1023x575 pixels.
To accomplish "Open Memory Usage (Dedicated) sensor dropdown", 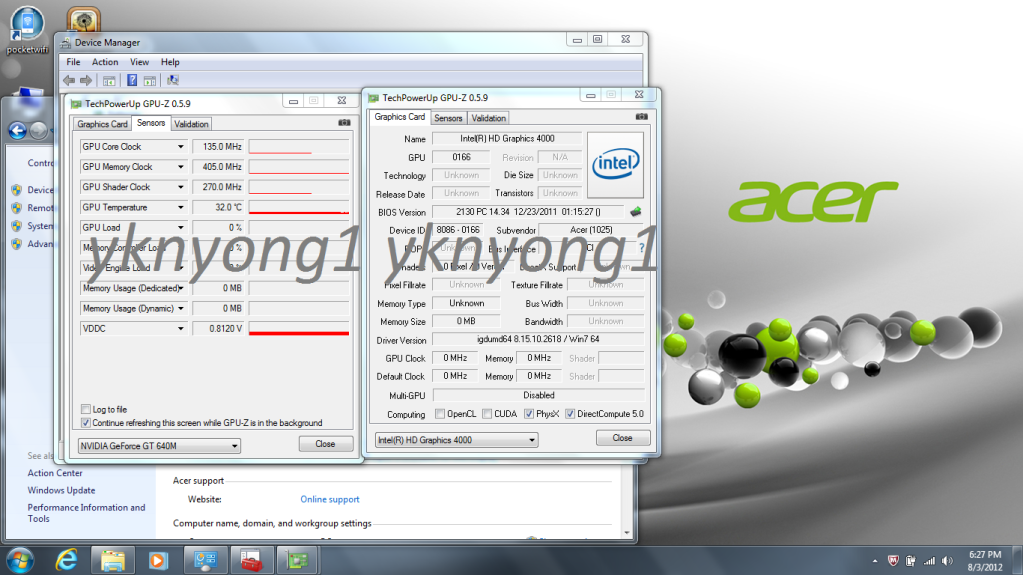I will pyautogui.click(x=181, y=288).
